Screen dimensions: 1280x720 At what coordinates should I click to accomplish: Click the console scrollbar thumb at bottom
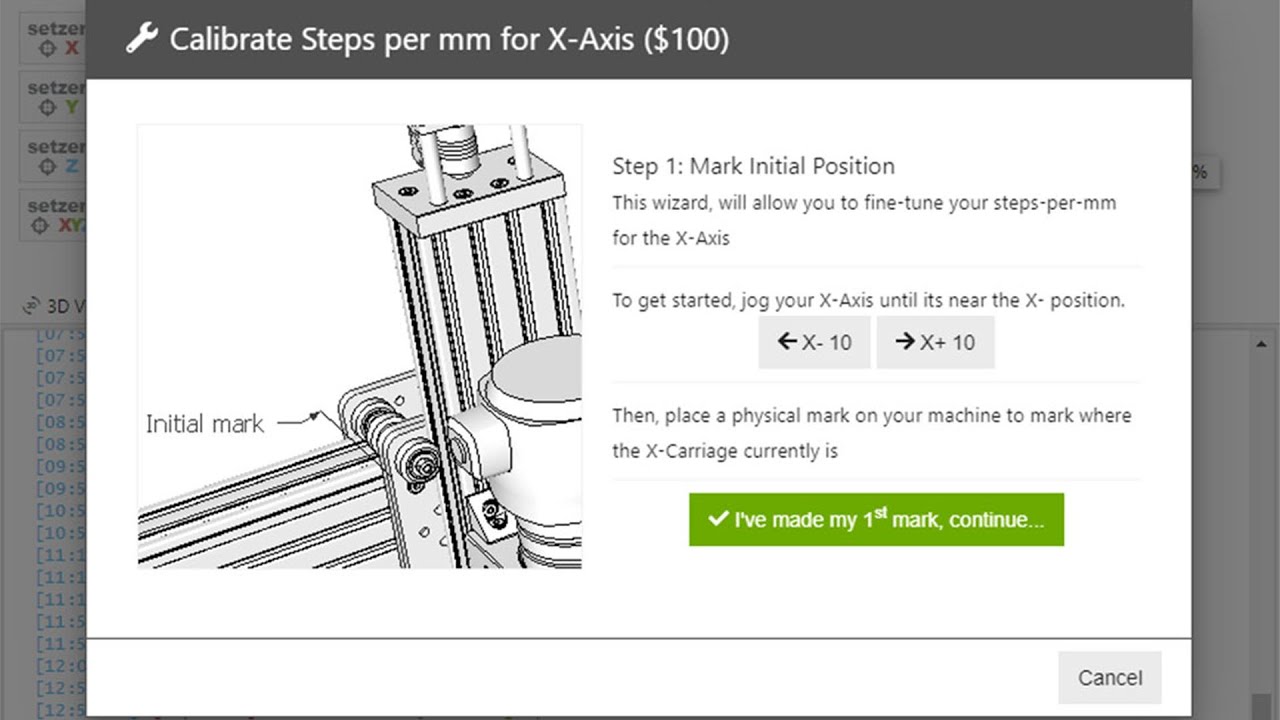[x=1261, y=706]
